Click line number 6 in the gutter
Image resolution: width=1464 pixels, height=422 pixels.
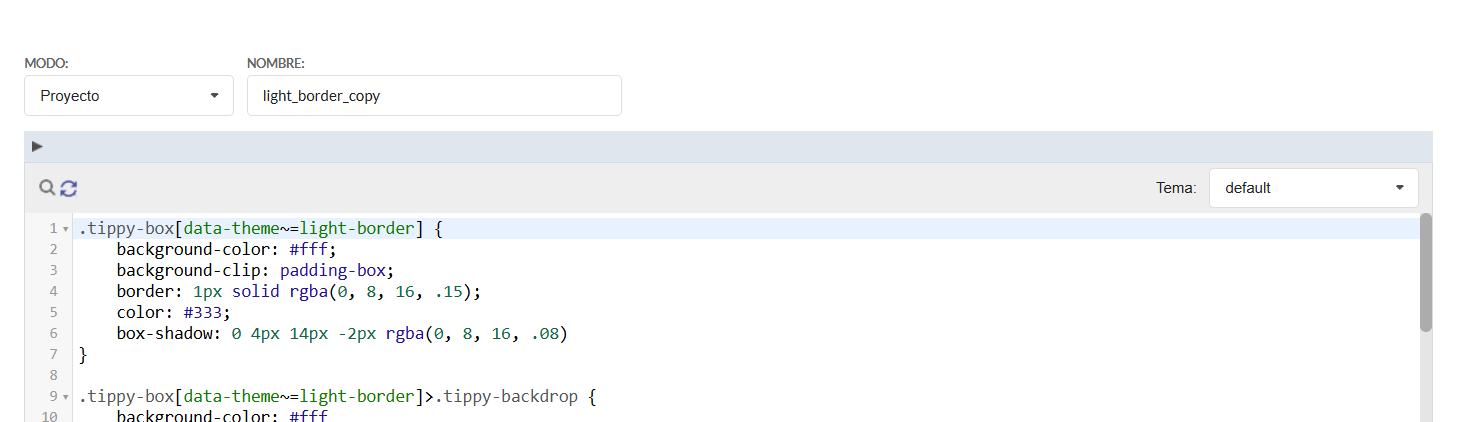click(53, 334)
